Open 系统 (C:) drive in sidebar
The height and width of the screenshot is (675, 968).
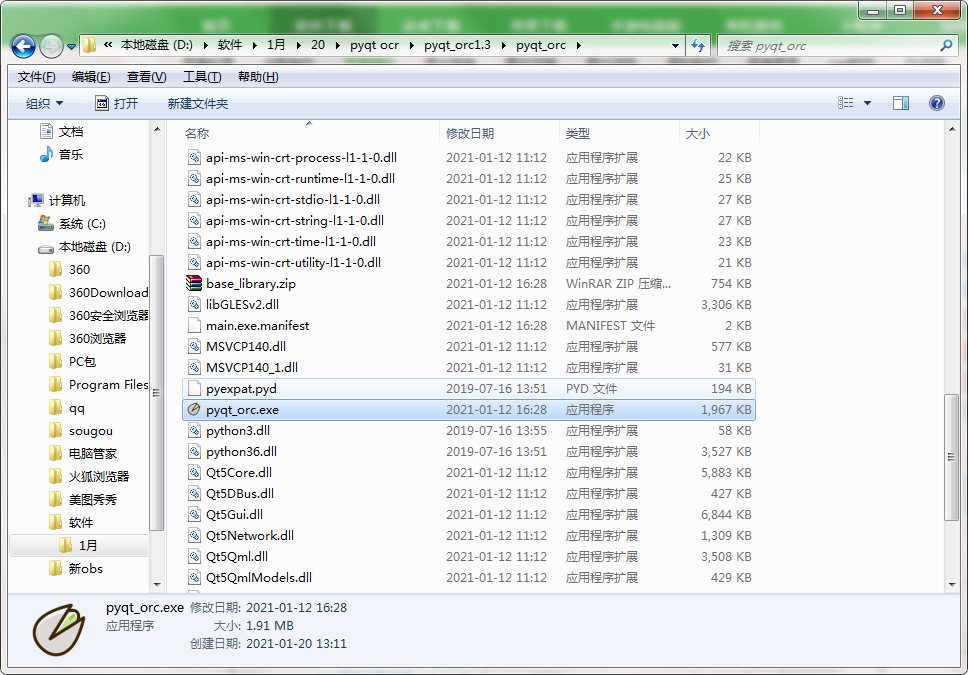(x=81, y=224)
